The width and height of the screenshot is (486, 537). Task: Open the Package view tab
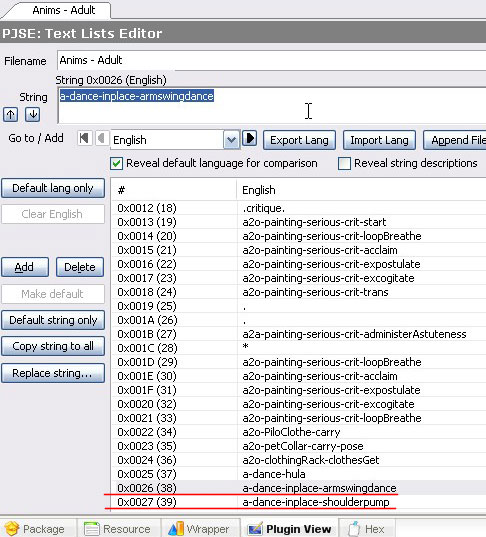[37, 529]
